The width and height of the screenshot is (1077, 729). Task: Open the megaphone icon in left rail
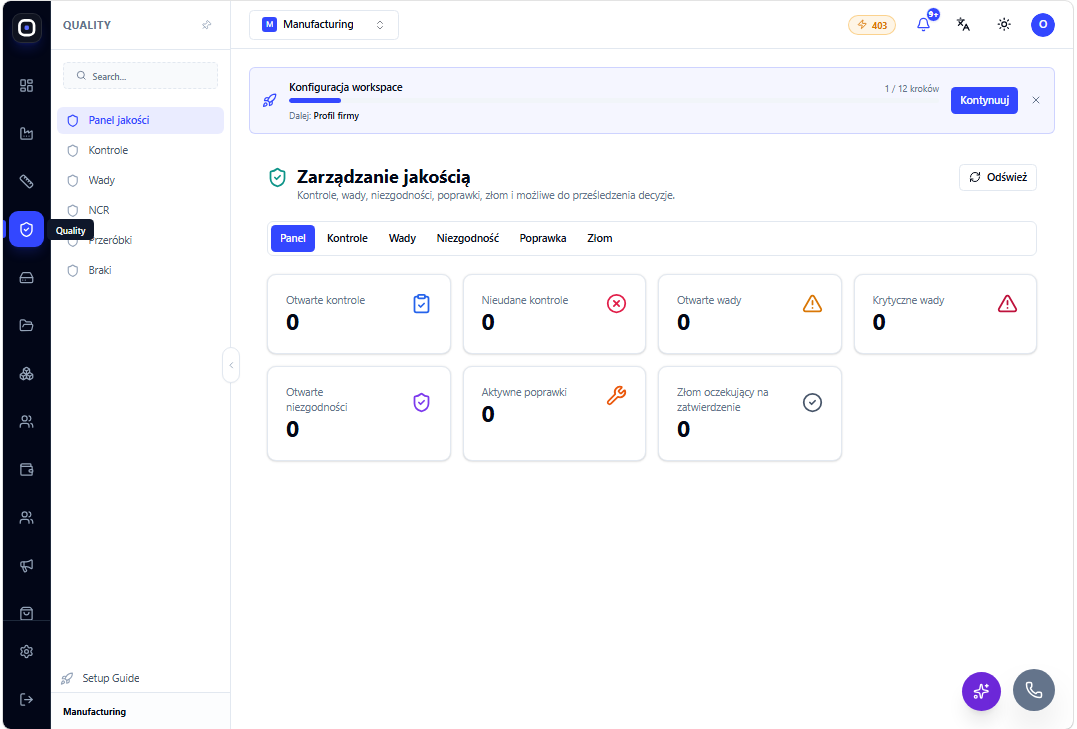(26, 565)
